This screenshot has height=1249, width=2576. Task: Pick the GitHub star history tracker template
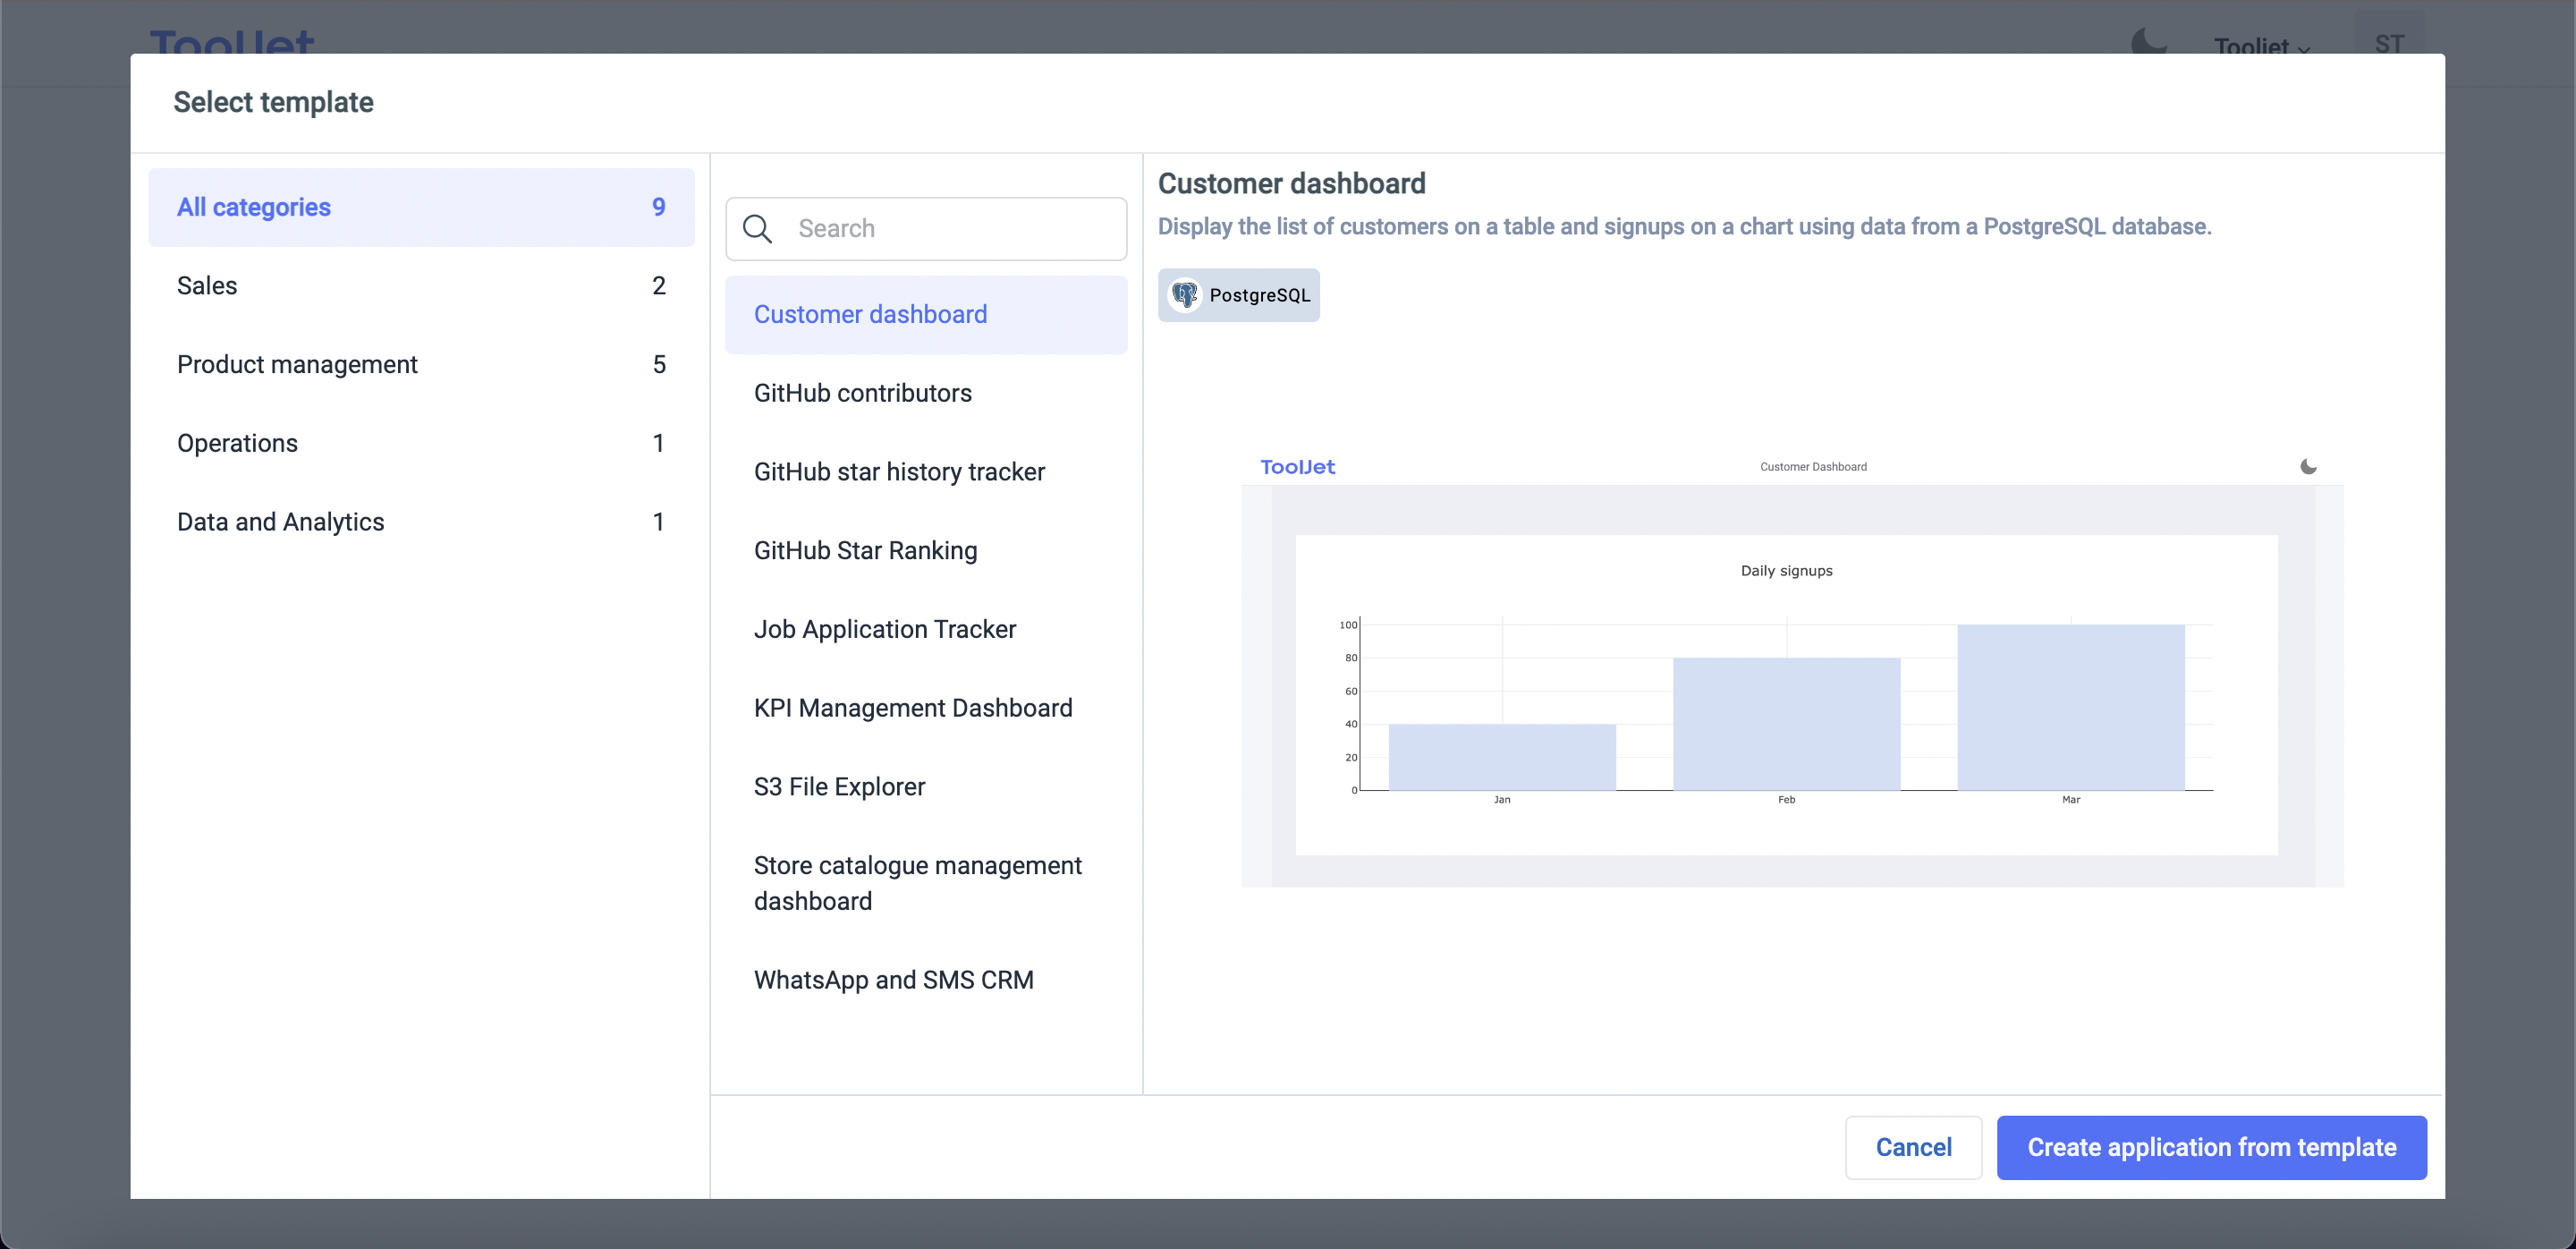tap(899, 472)
